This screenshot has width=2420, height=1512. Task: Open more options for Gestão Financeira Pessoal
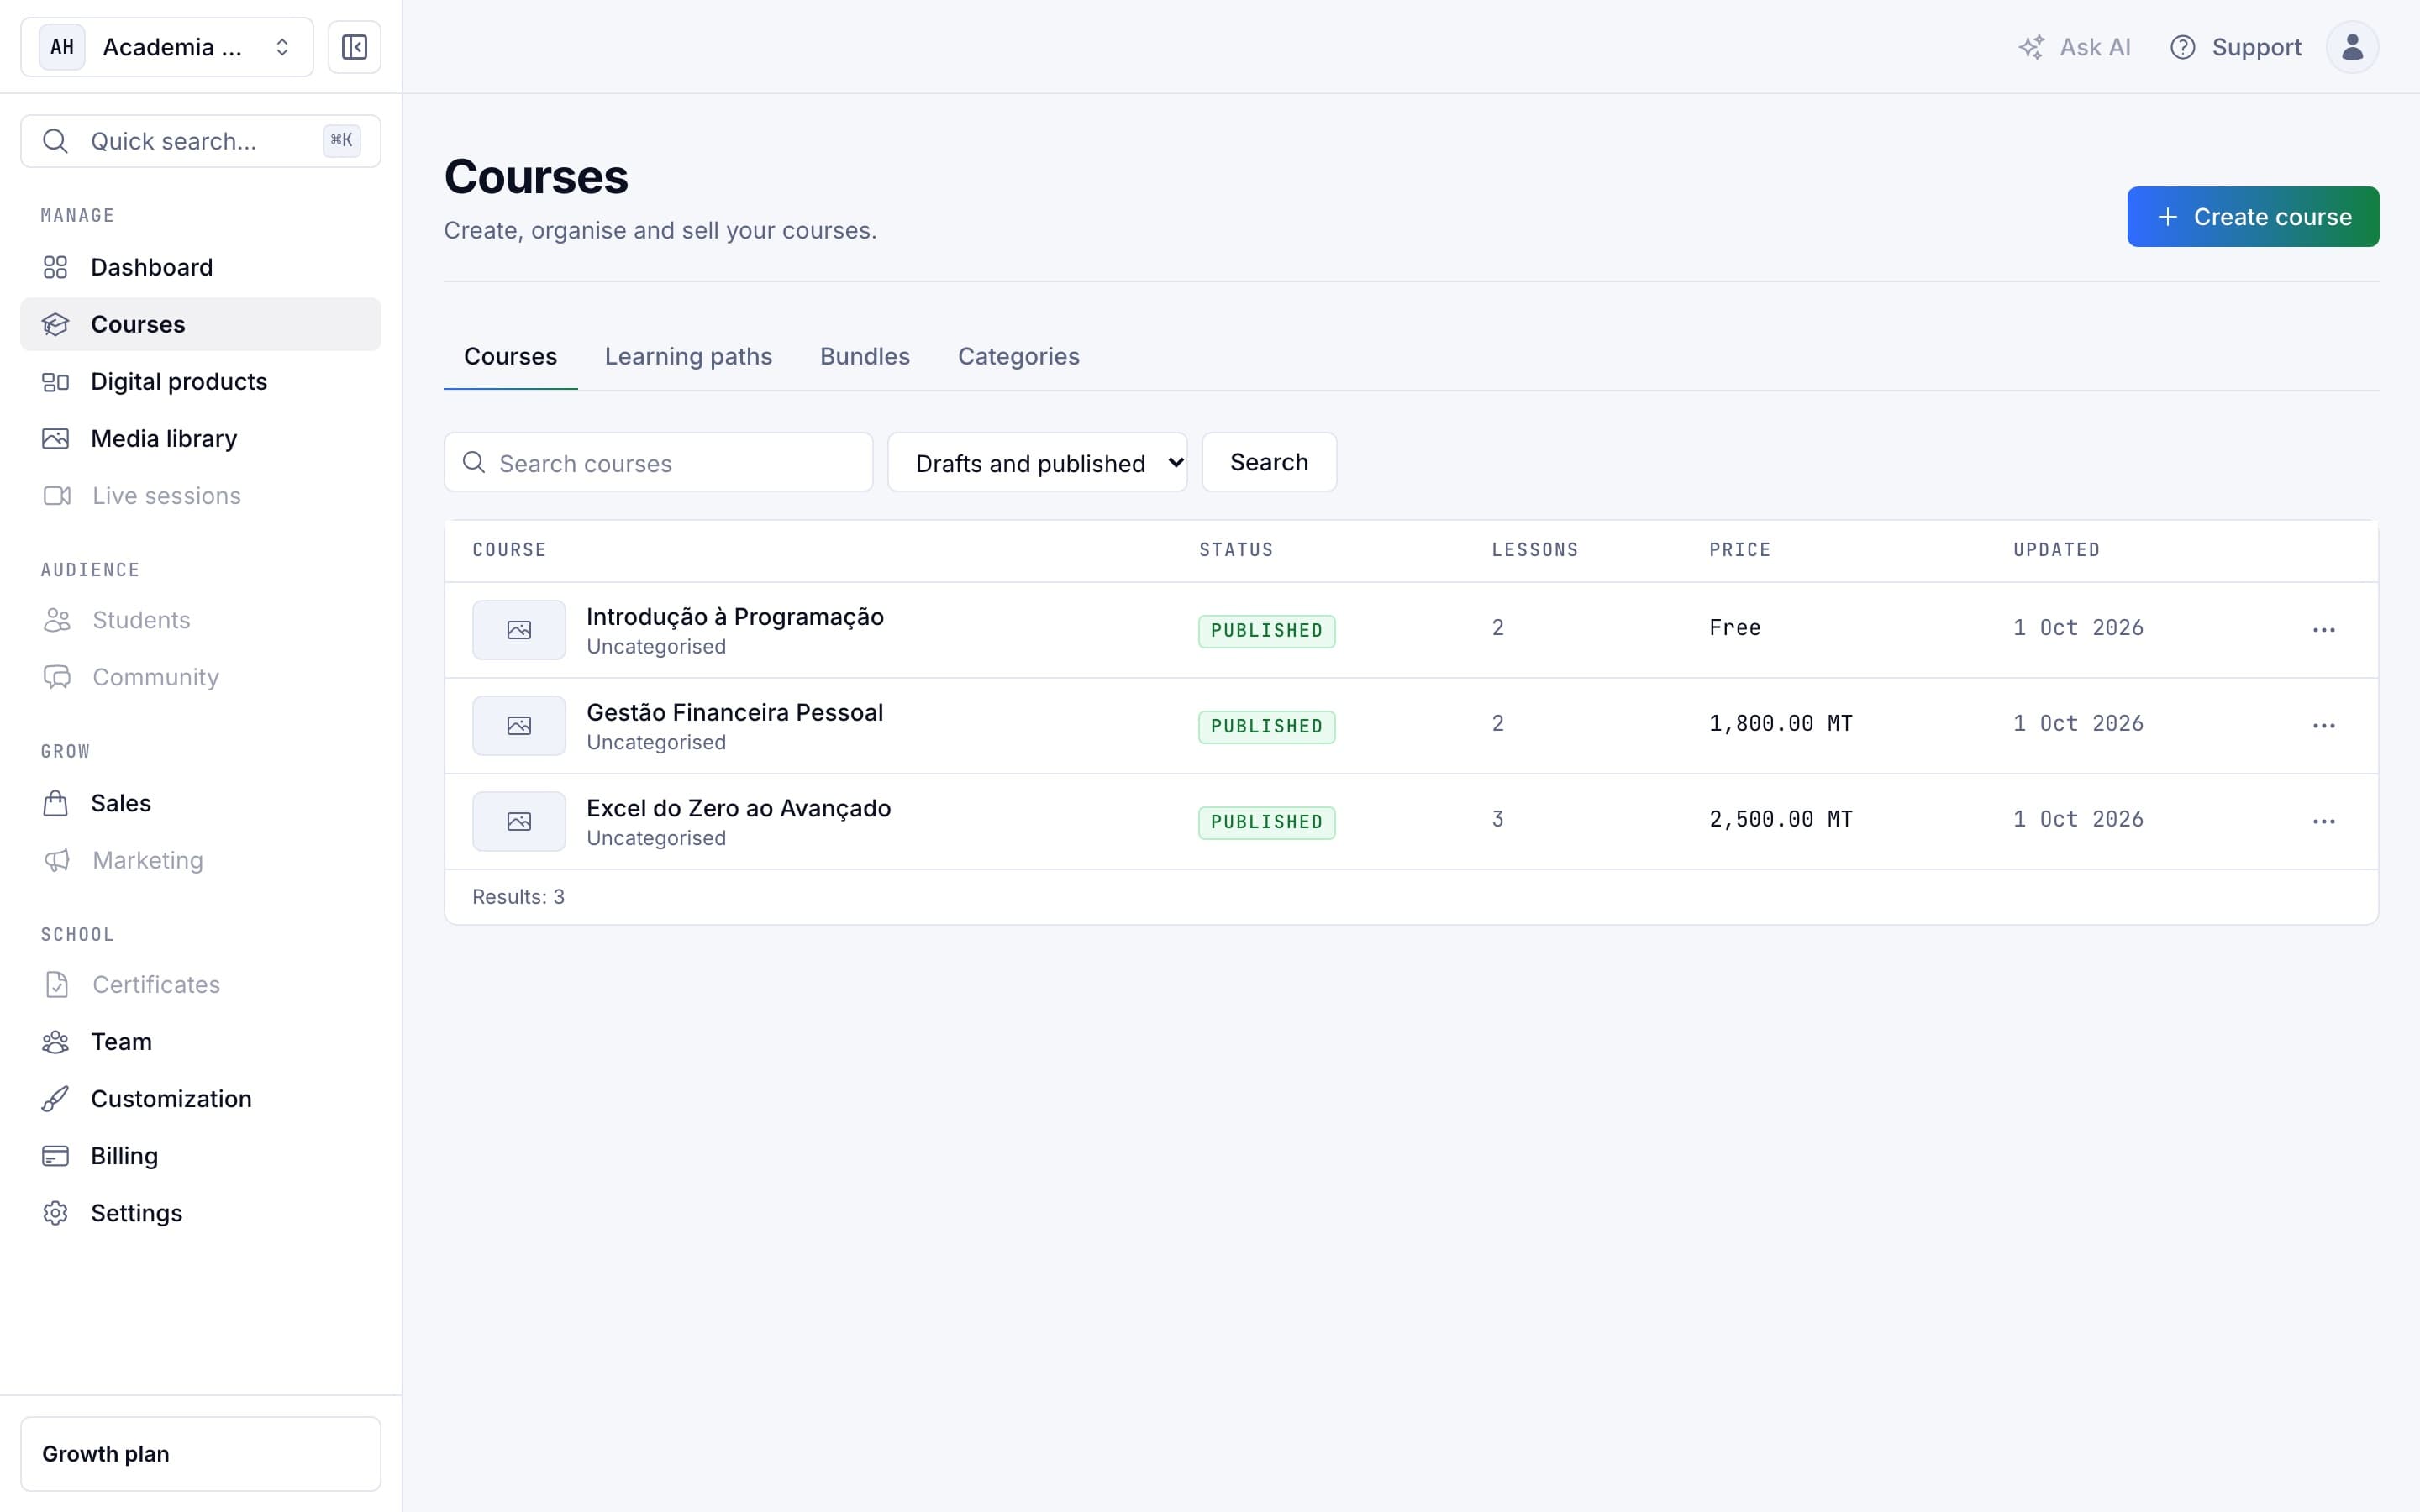pos(2323,726)
